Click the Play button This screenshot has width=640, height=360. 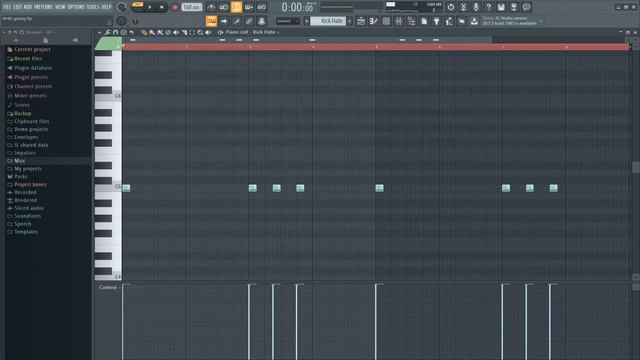pos(150,7)
